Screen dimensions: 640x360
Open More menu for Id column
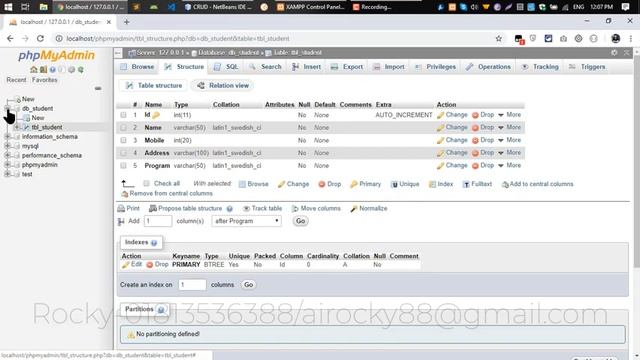pyautogui.click(x=509, y=115)
